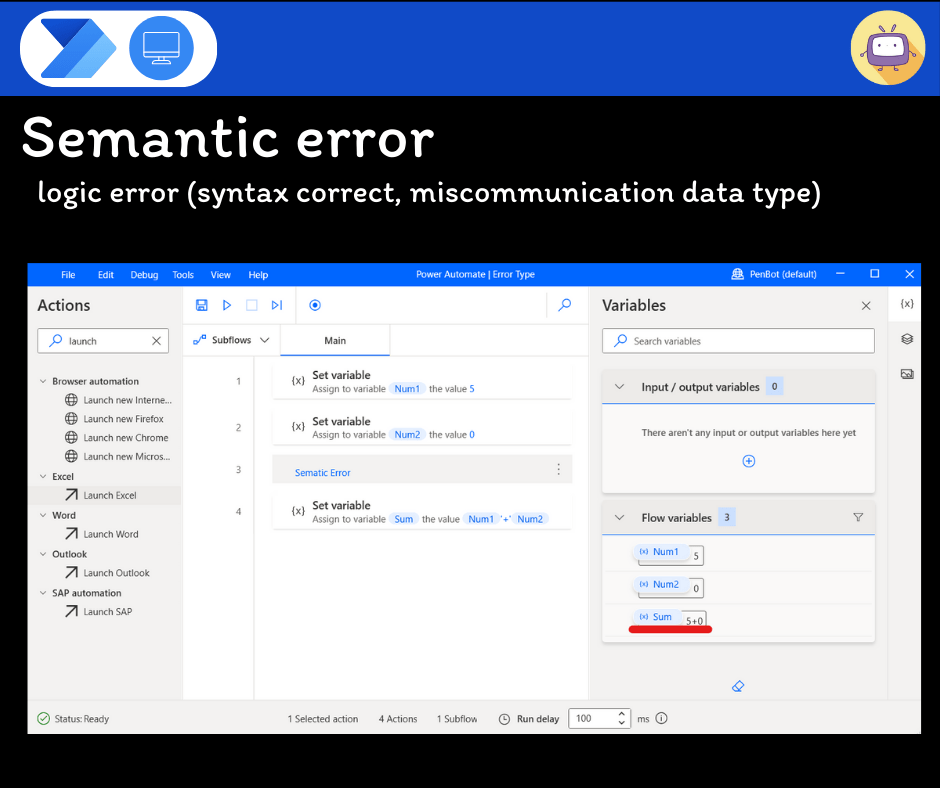Open Images panel icon

pos(907,374)
